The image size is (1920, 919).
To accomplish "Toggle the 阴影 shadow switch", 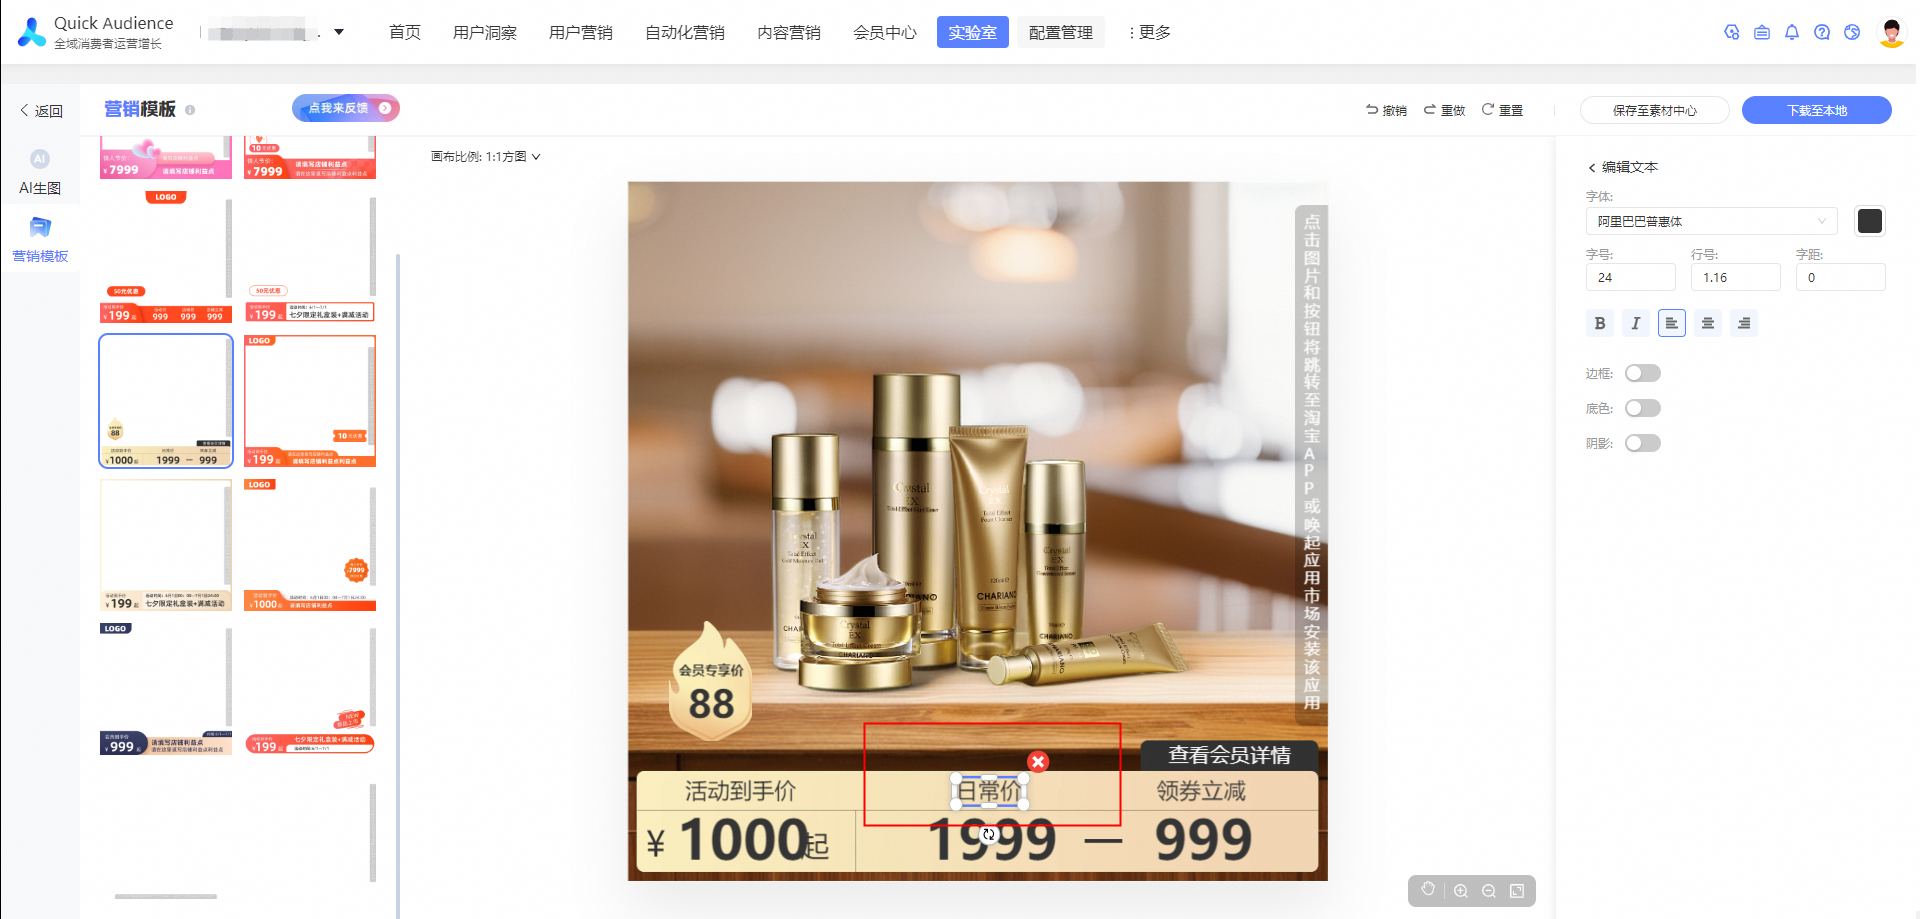I will pyautogui.click(x=1643, y=443).
